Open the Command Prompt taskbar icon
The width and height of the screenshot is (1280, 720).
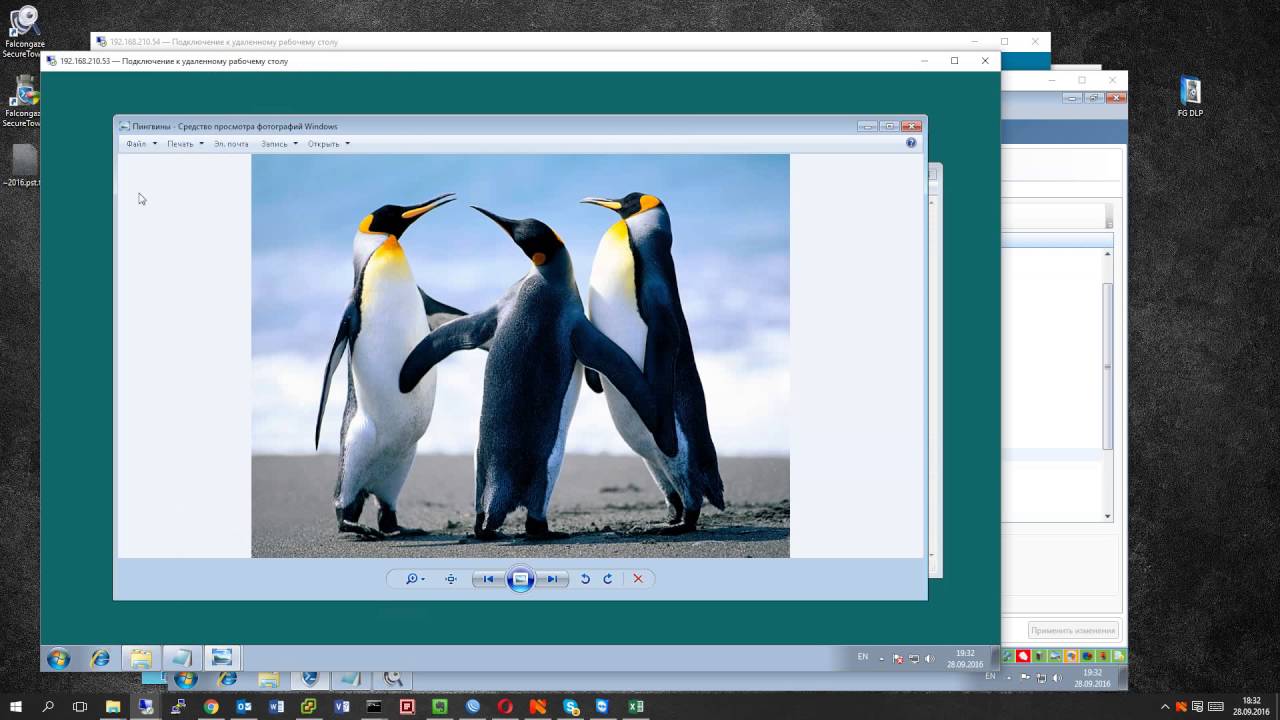374,707
